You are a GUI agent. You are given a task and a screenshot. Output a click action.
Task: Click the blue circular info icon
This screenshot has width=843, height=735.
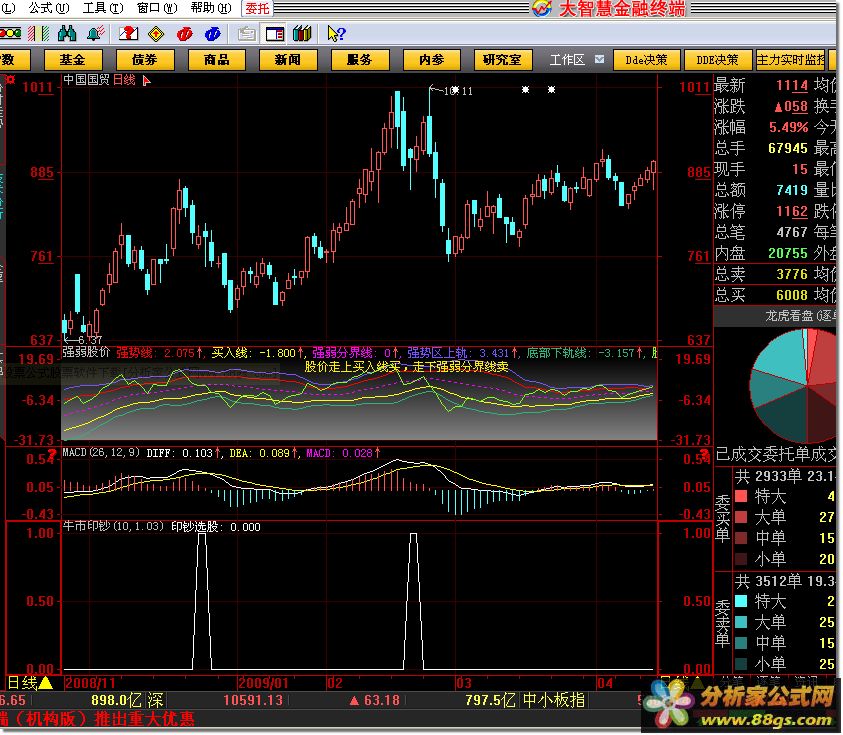click(212, 34)
